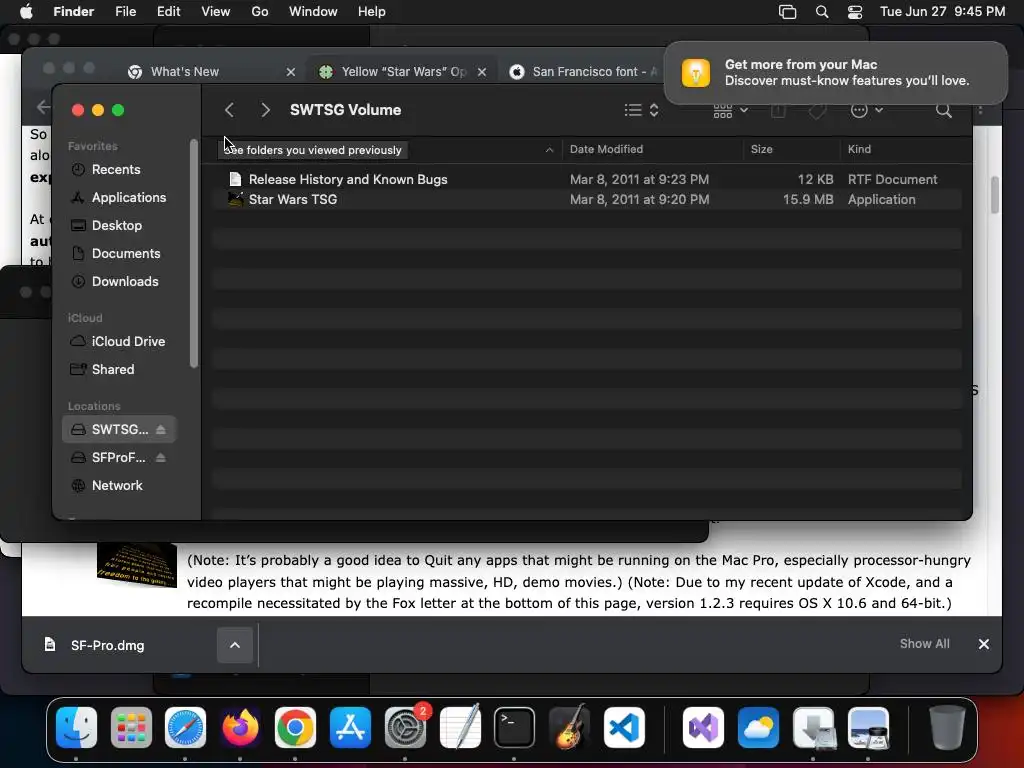
Task: Launch Safari from the Dock
Action: 185,728
